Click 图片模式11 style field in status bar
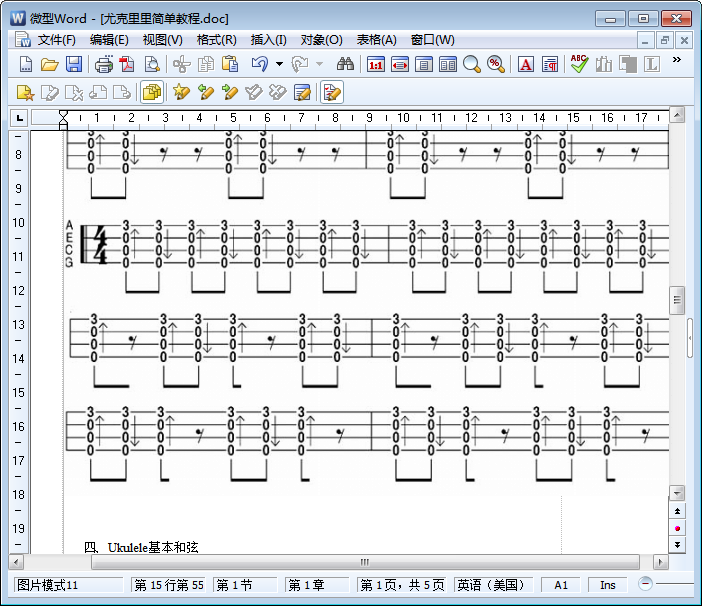Image resolution: width=702 pixels, height=606 pixels. click(68, 585)
